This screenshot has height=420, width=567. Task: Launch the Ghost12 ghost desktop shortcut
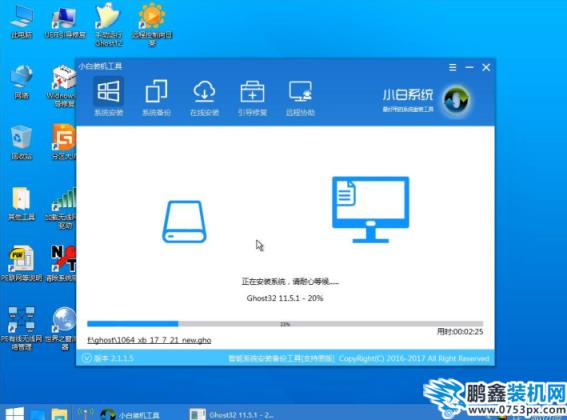(x=108, y=25)
